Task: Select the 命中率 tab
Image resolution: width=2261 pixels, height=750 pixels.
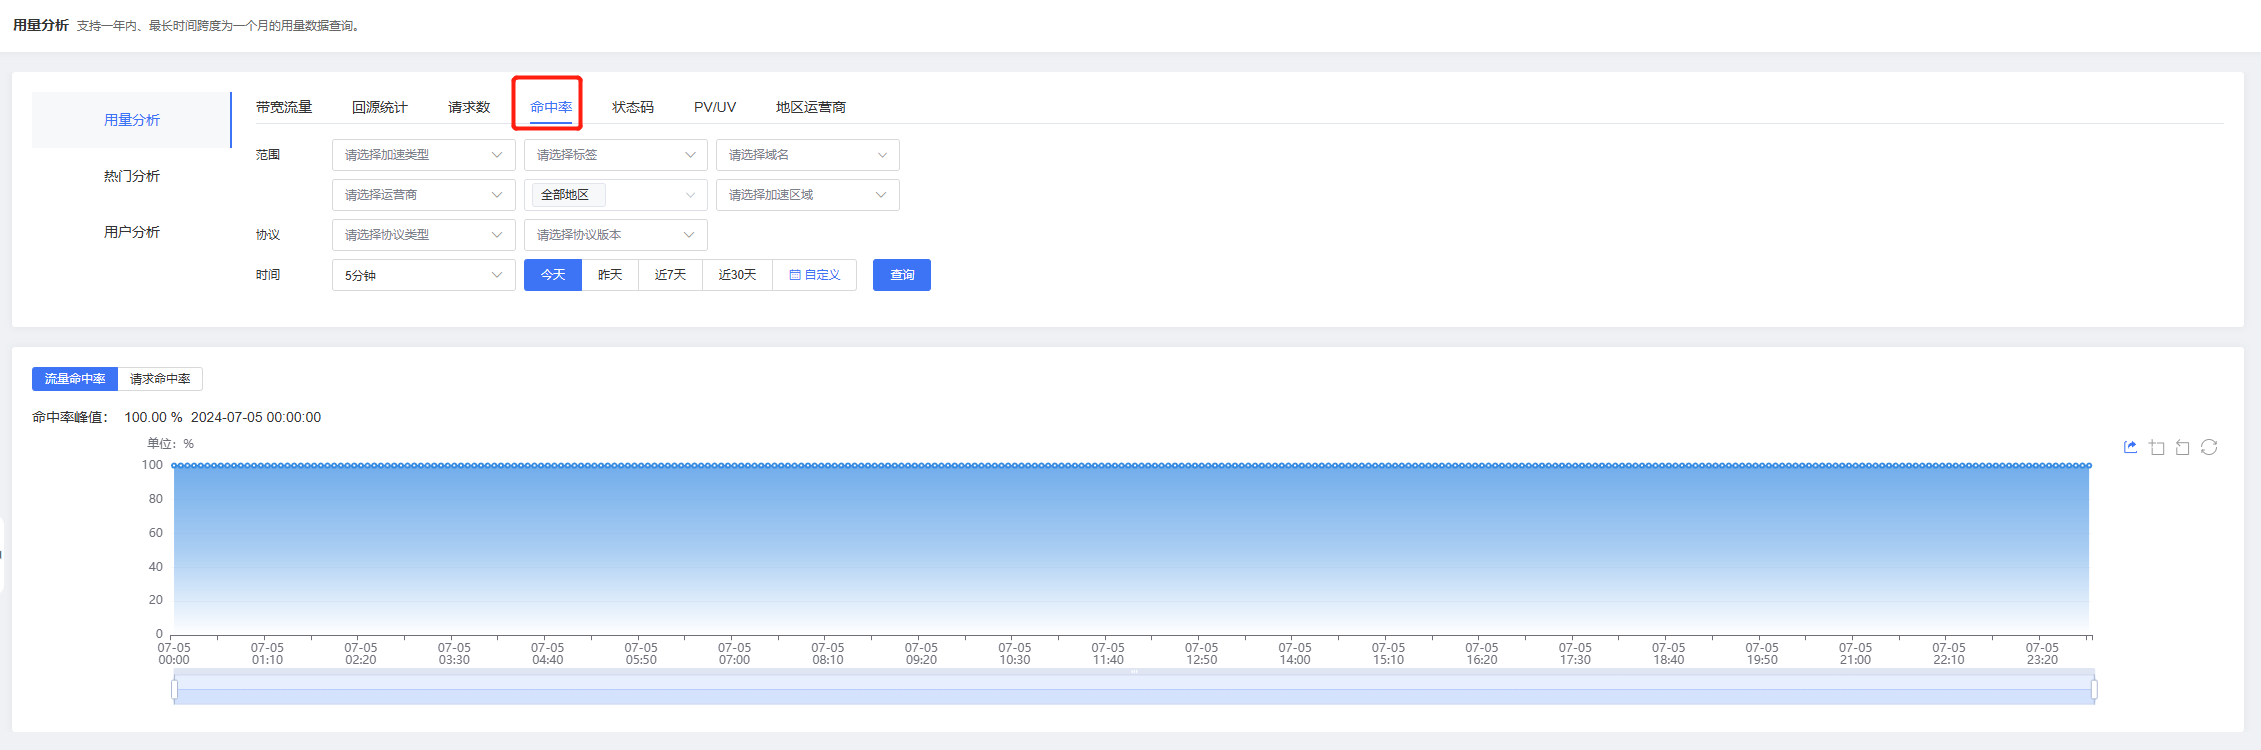Action: point(551,107)
